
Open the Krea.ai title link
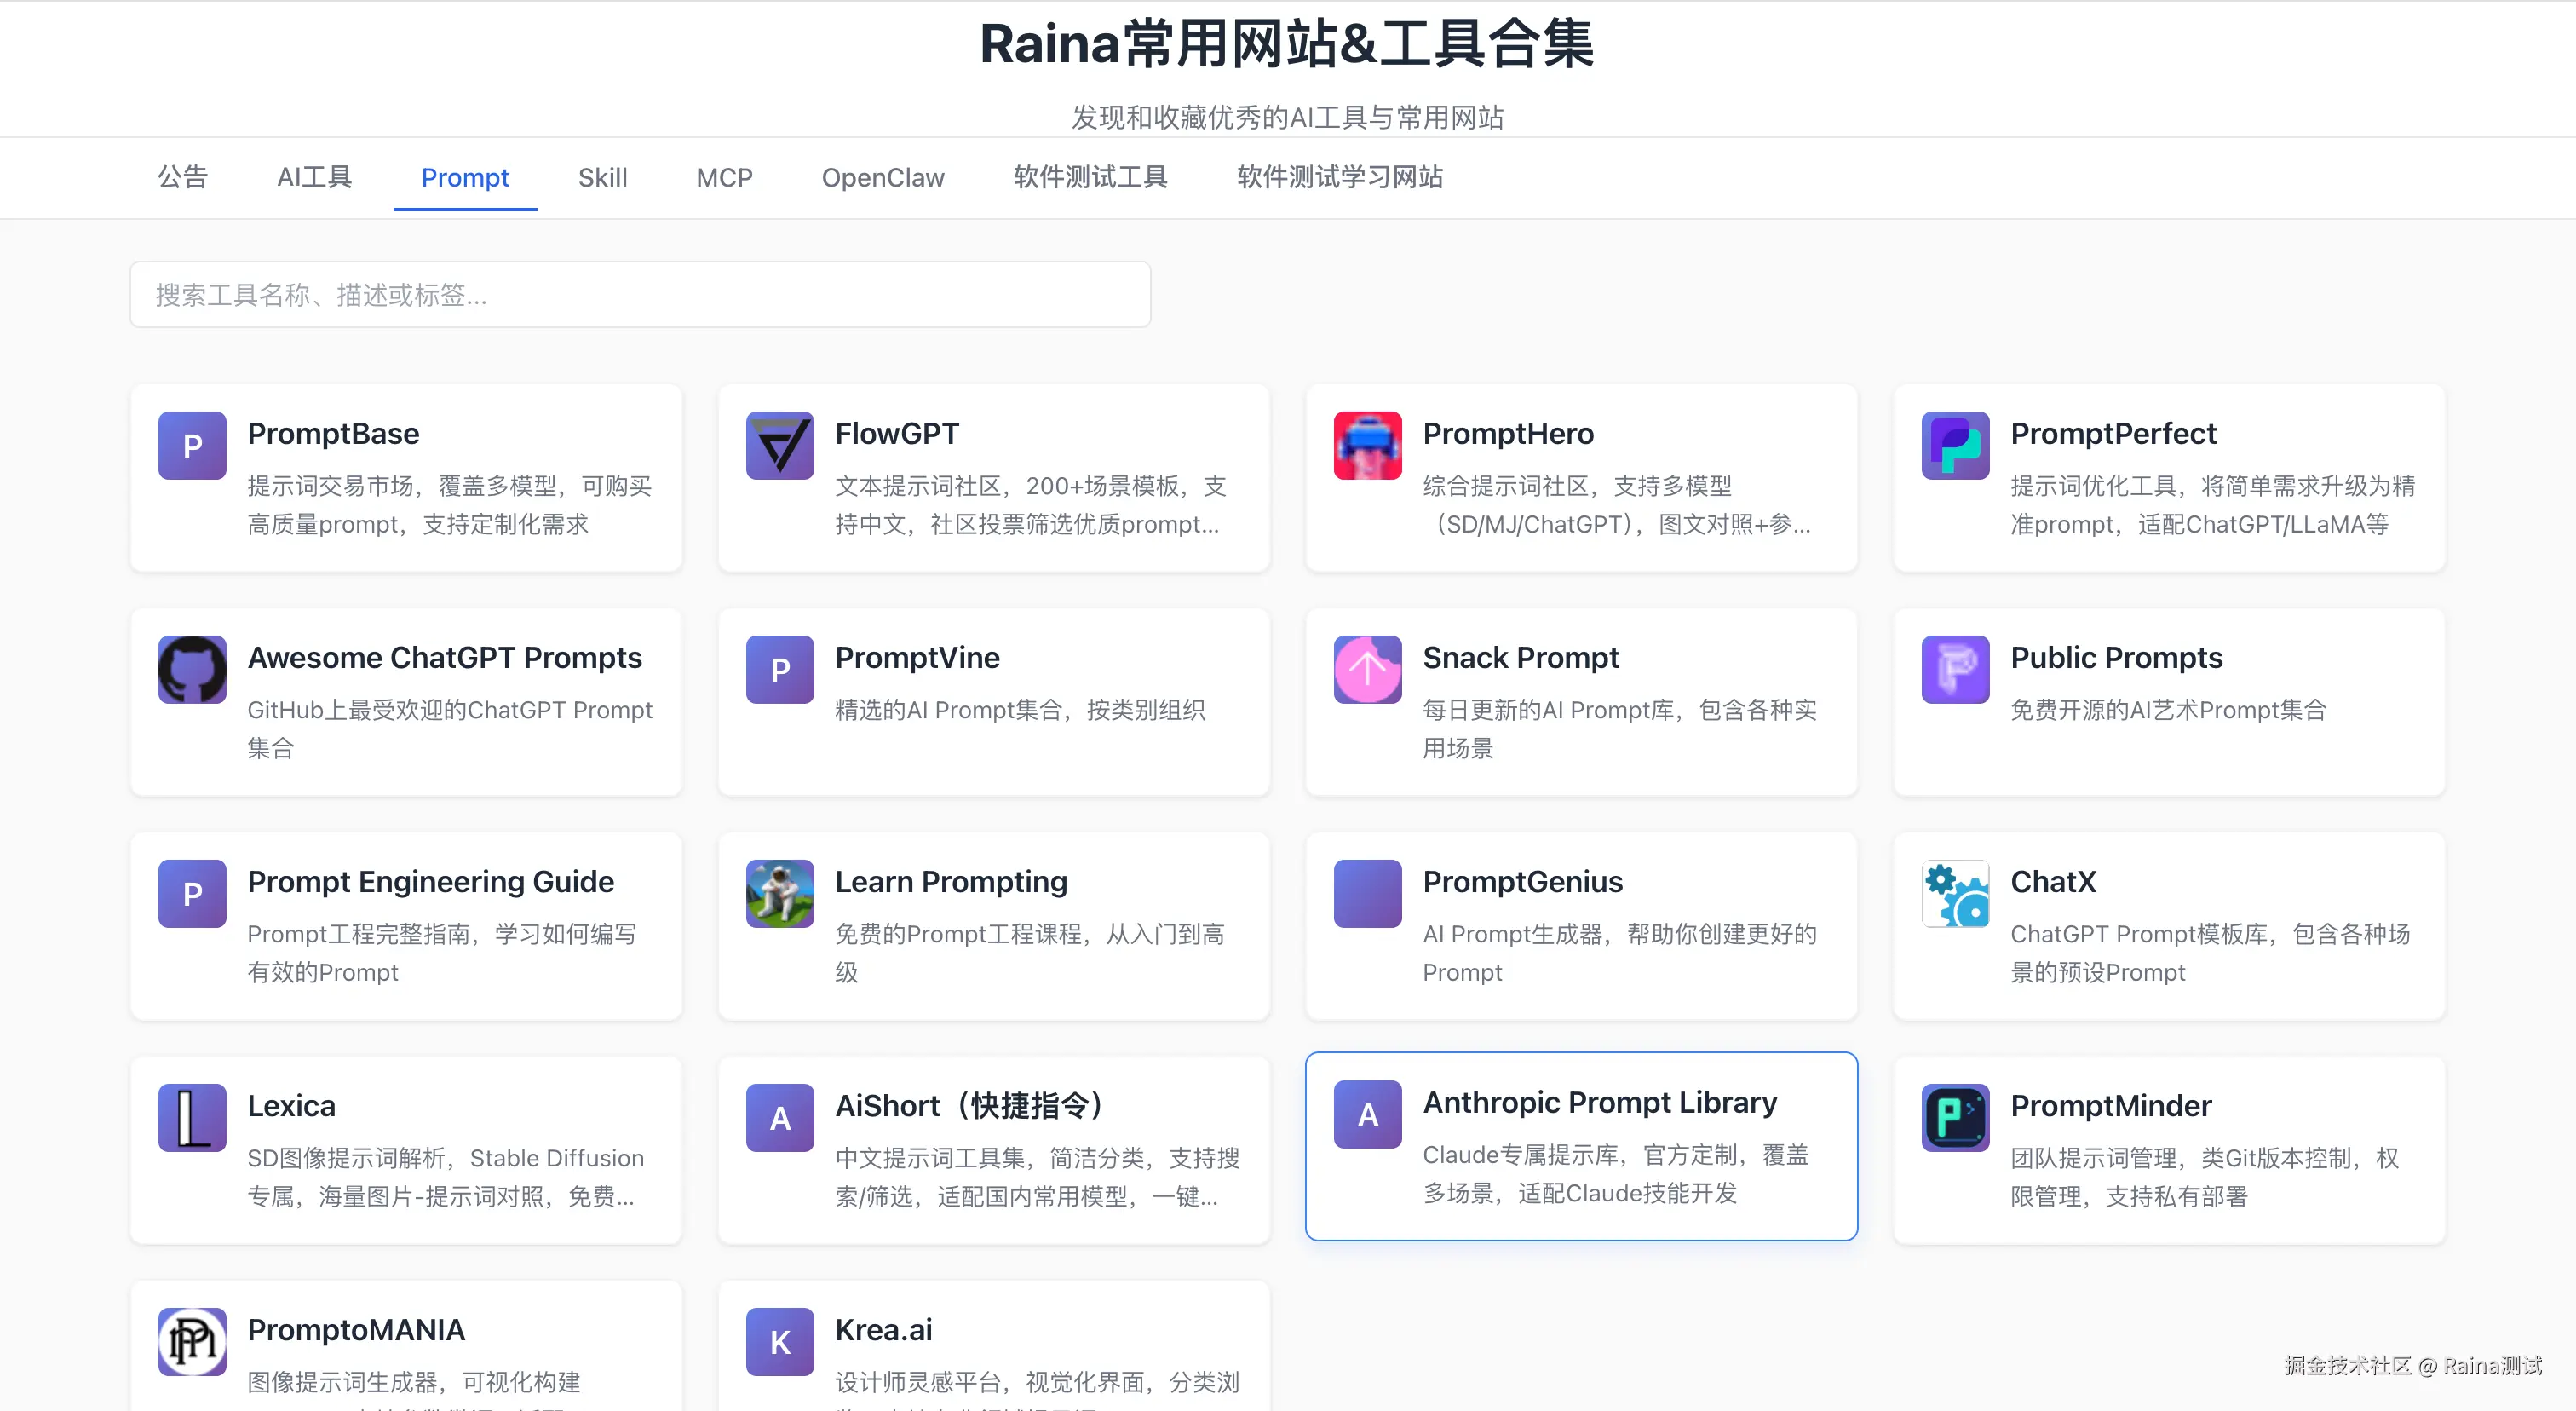coord(883,1329)
